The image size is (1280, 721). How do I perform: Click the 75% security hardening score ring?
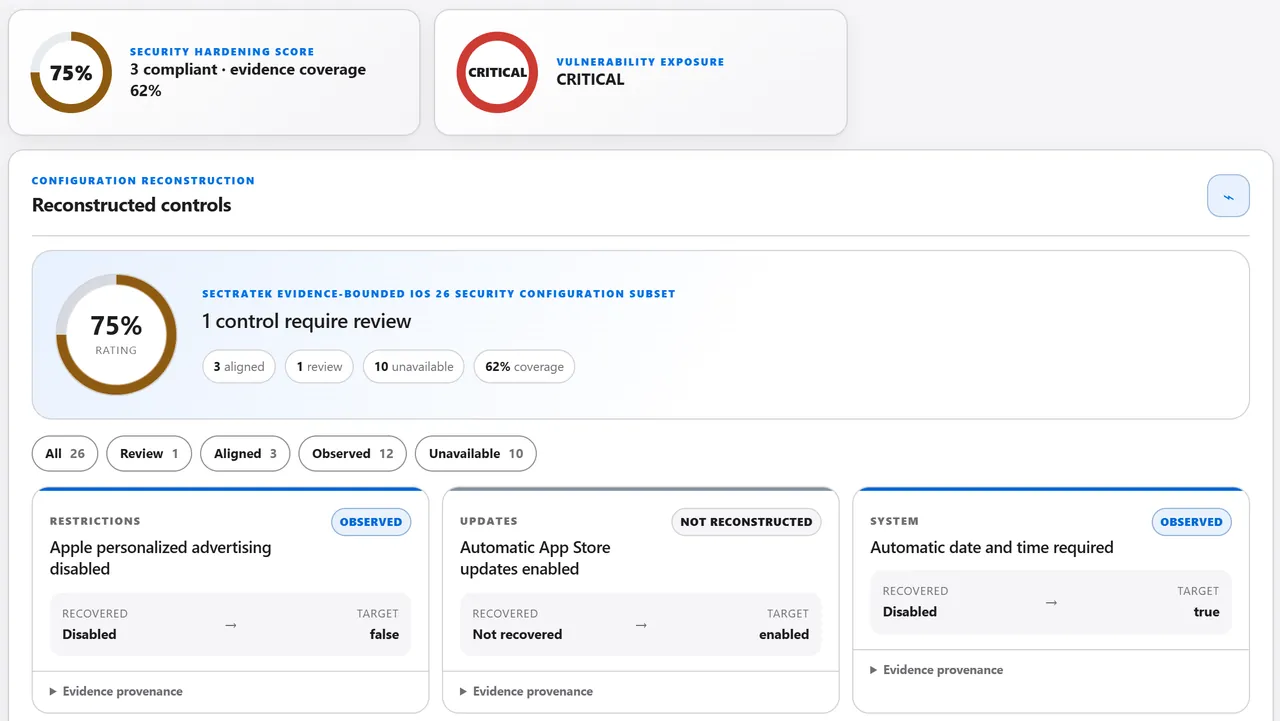pos(71,72)
